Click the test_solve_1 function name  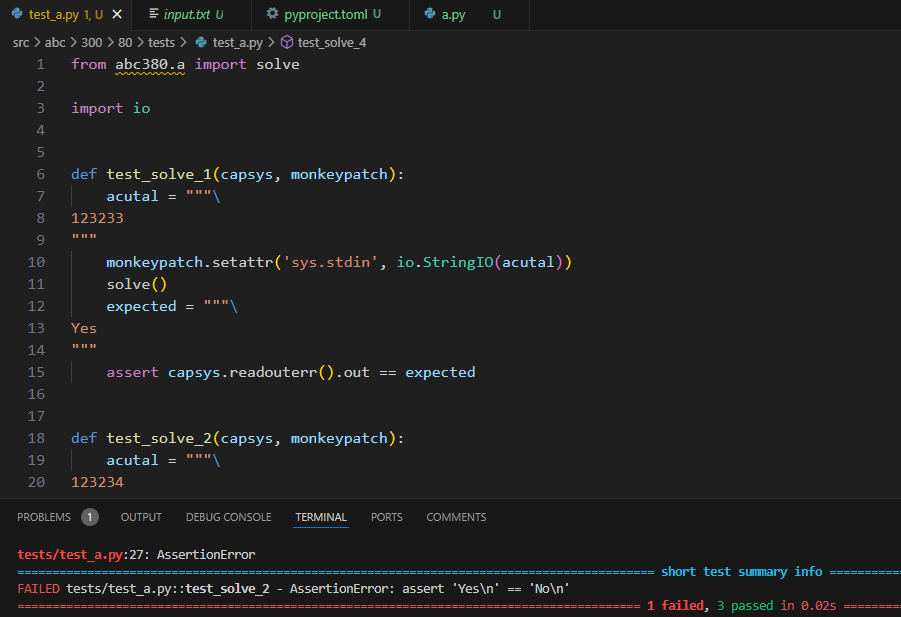[159, 174]
